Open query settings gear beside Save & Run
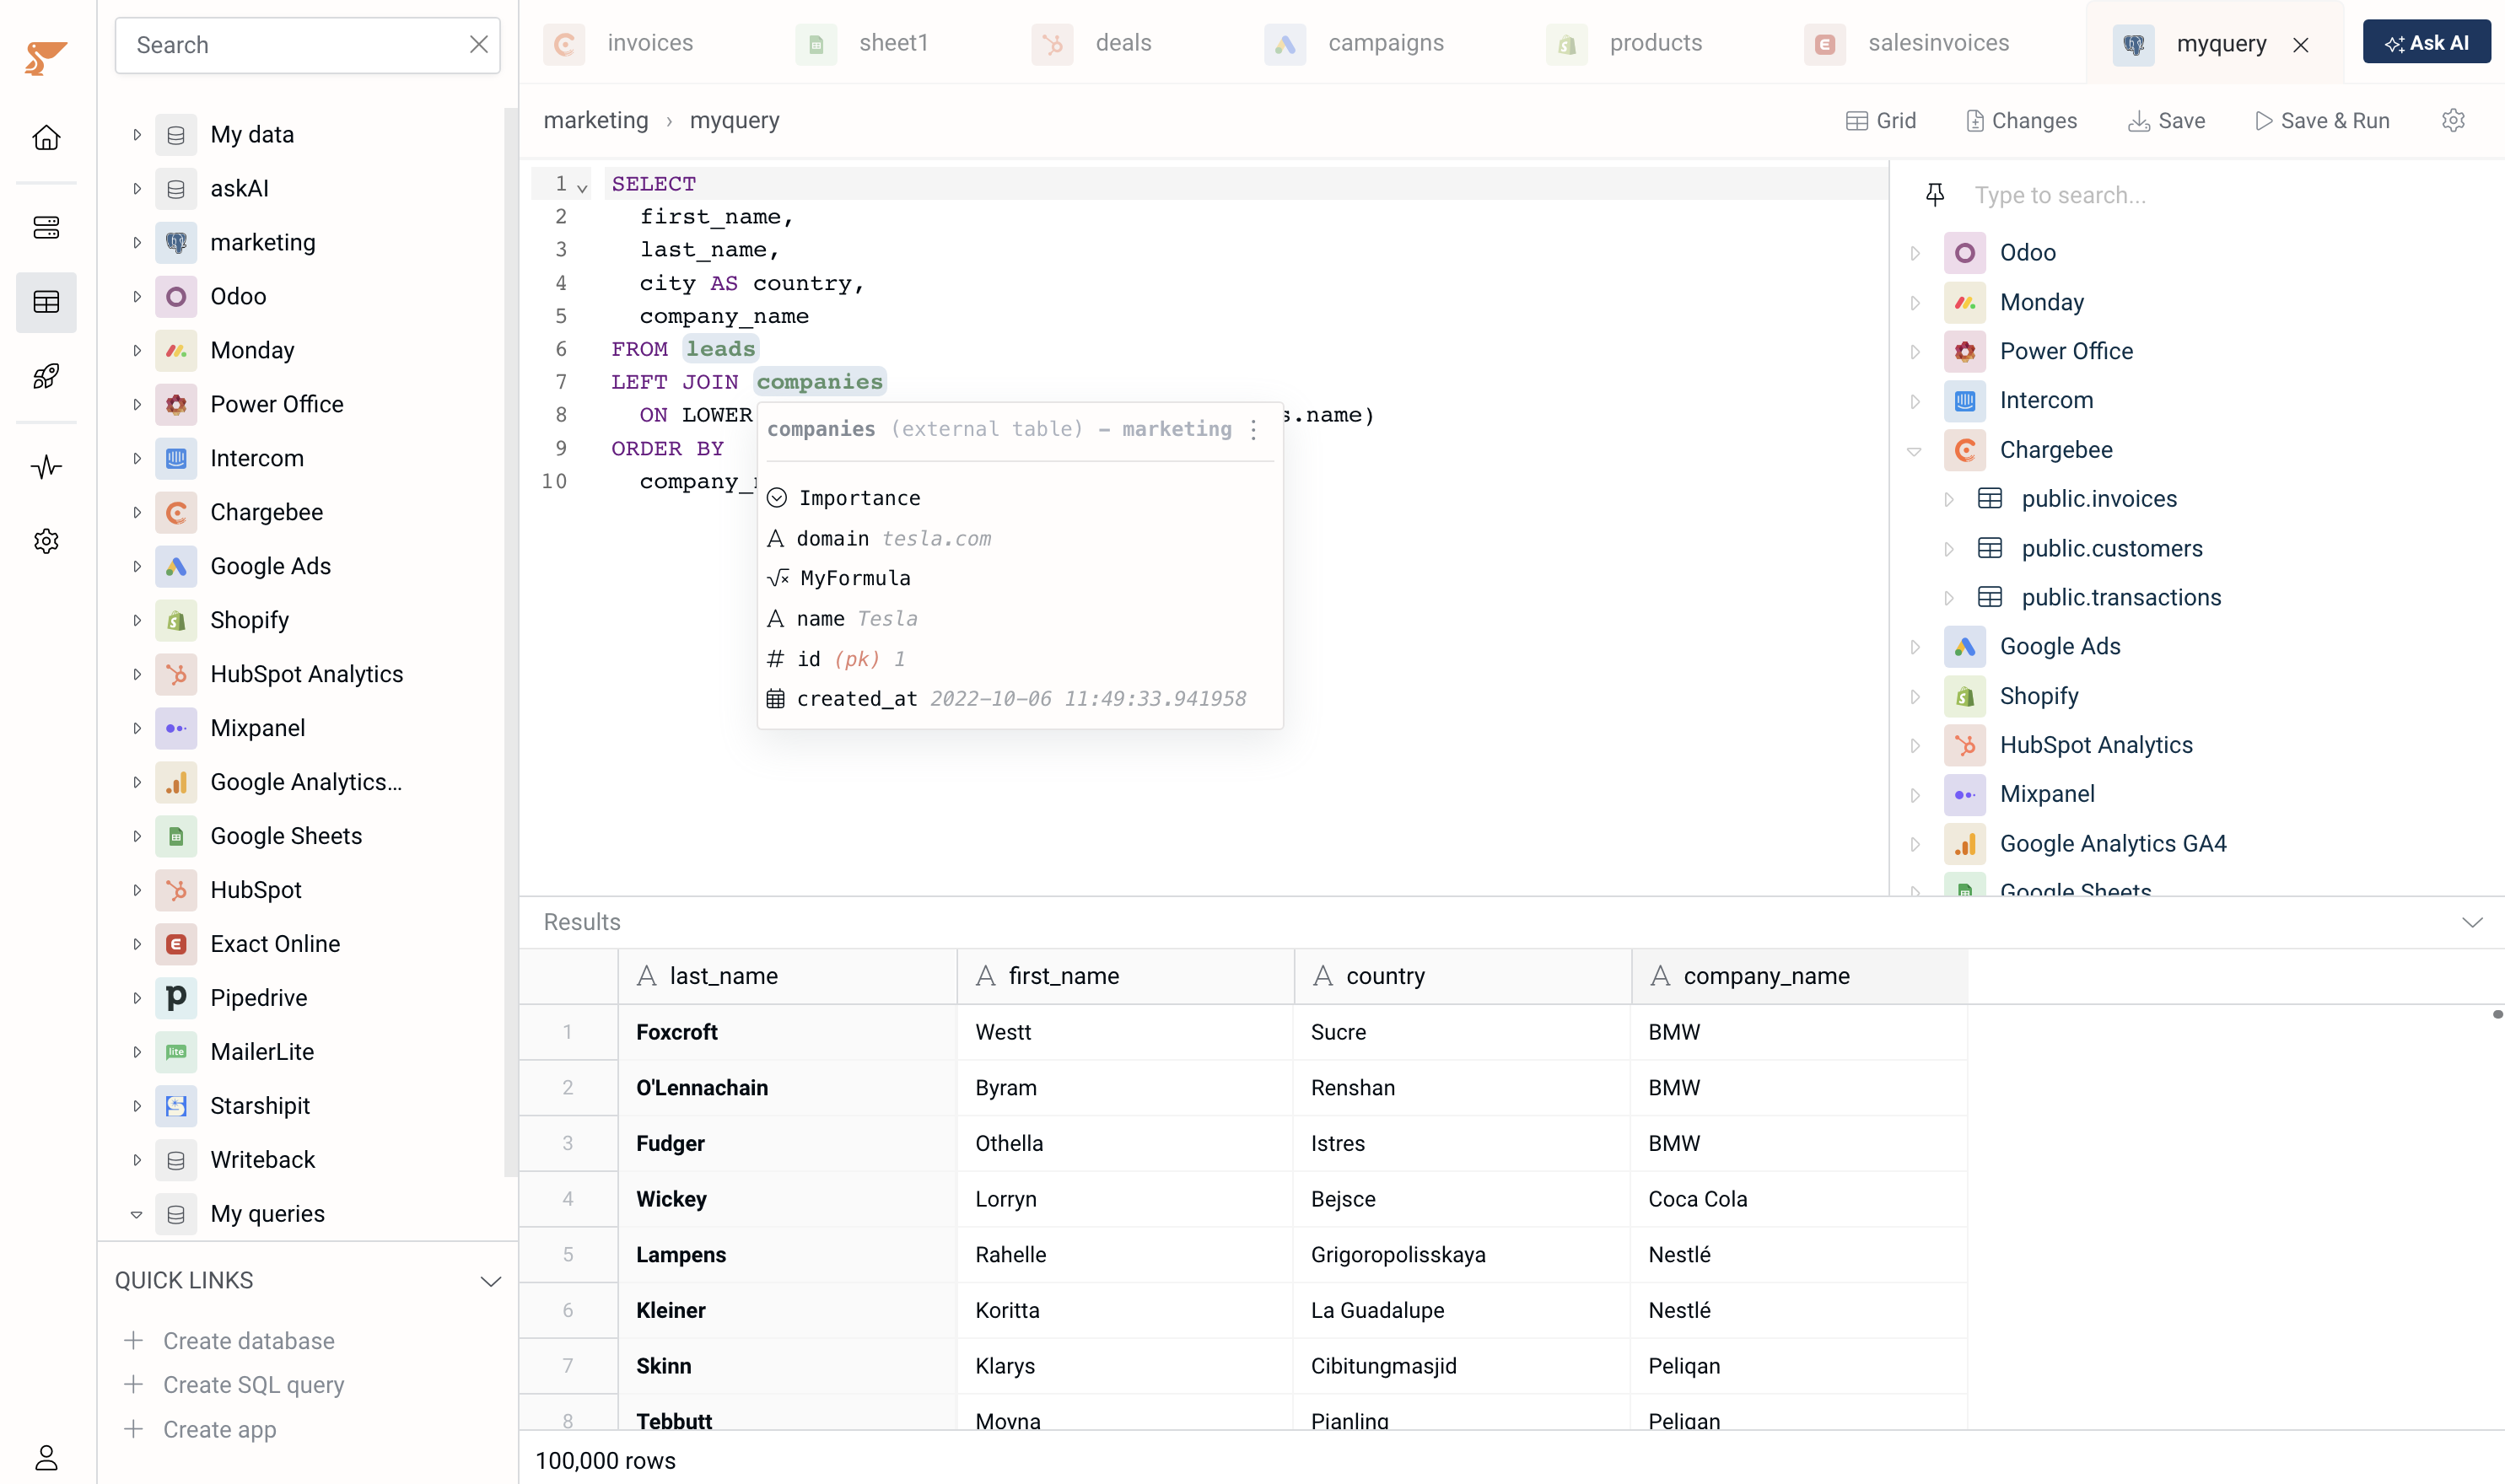 tap(2453, 120)
